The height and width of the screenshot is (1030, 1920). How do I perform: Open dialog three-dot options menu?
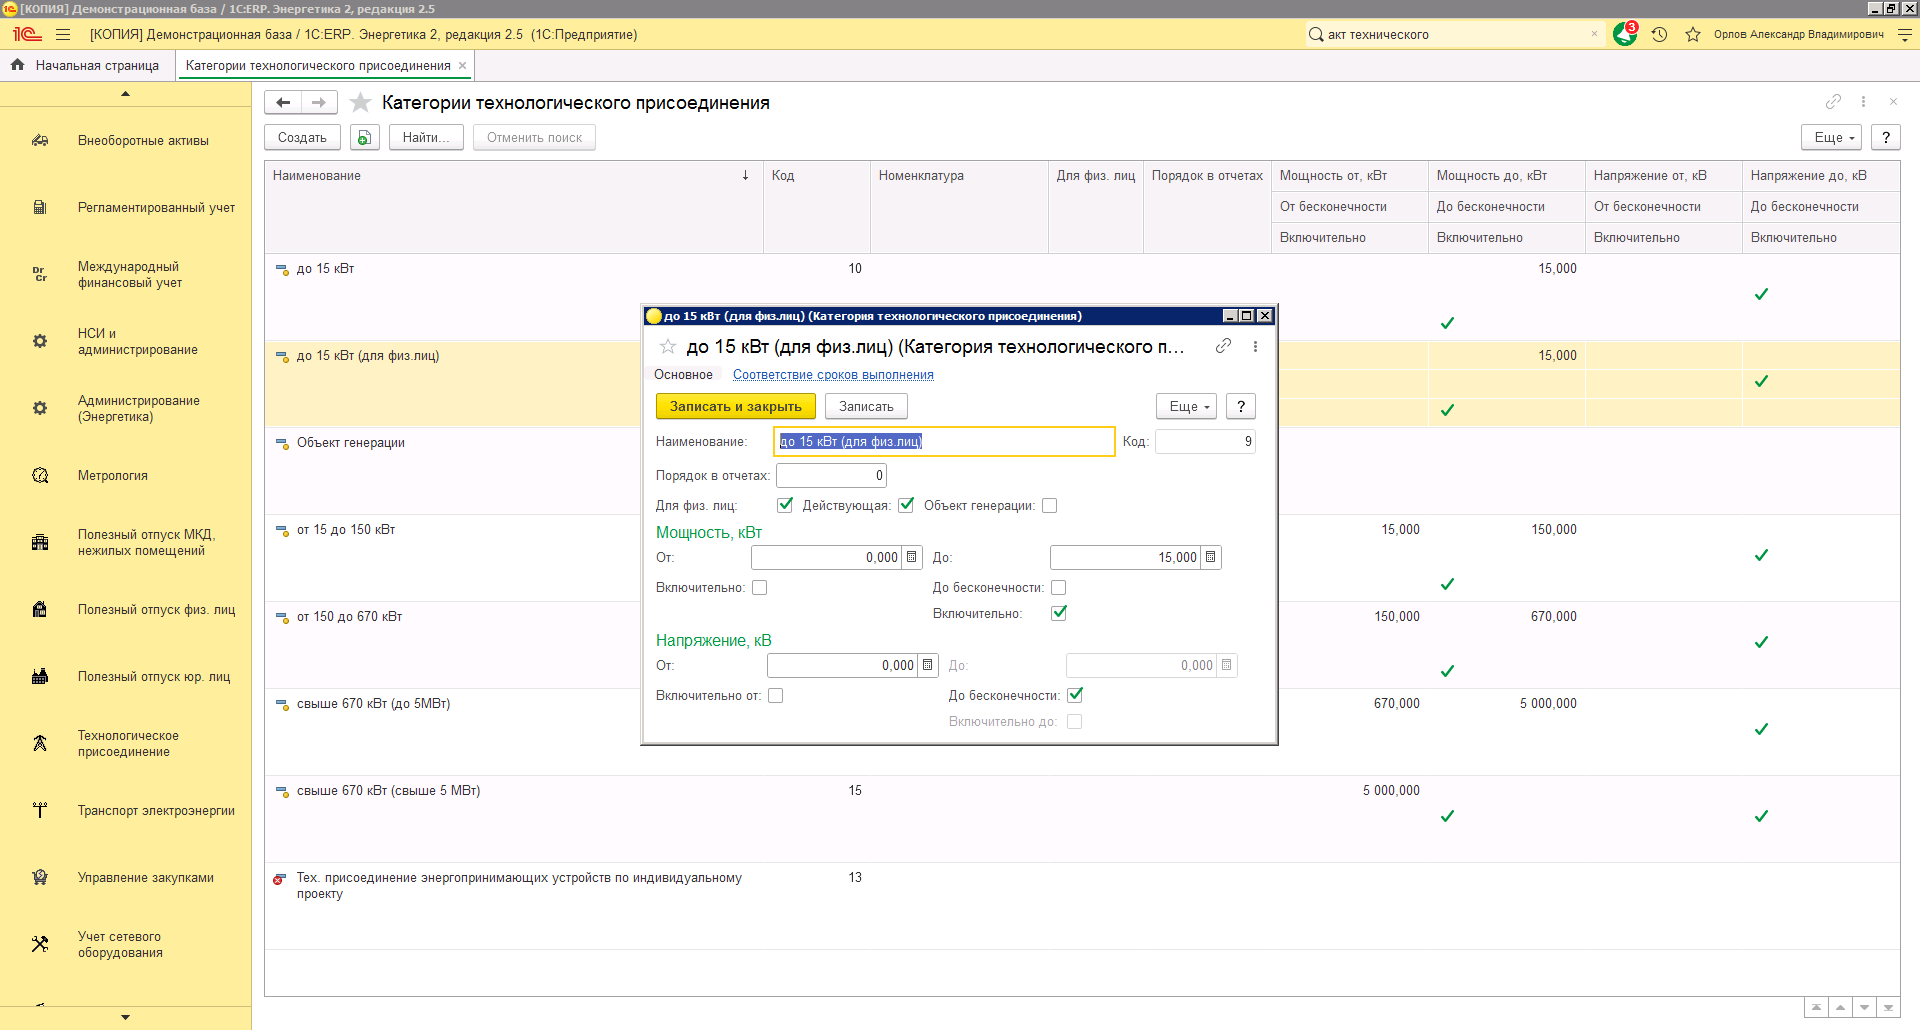1255,346
